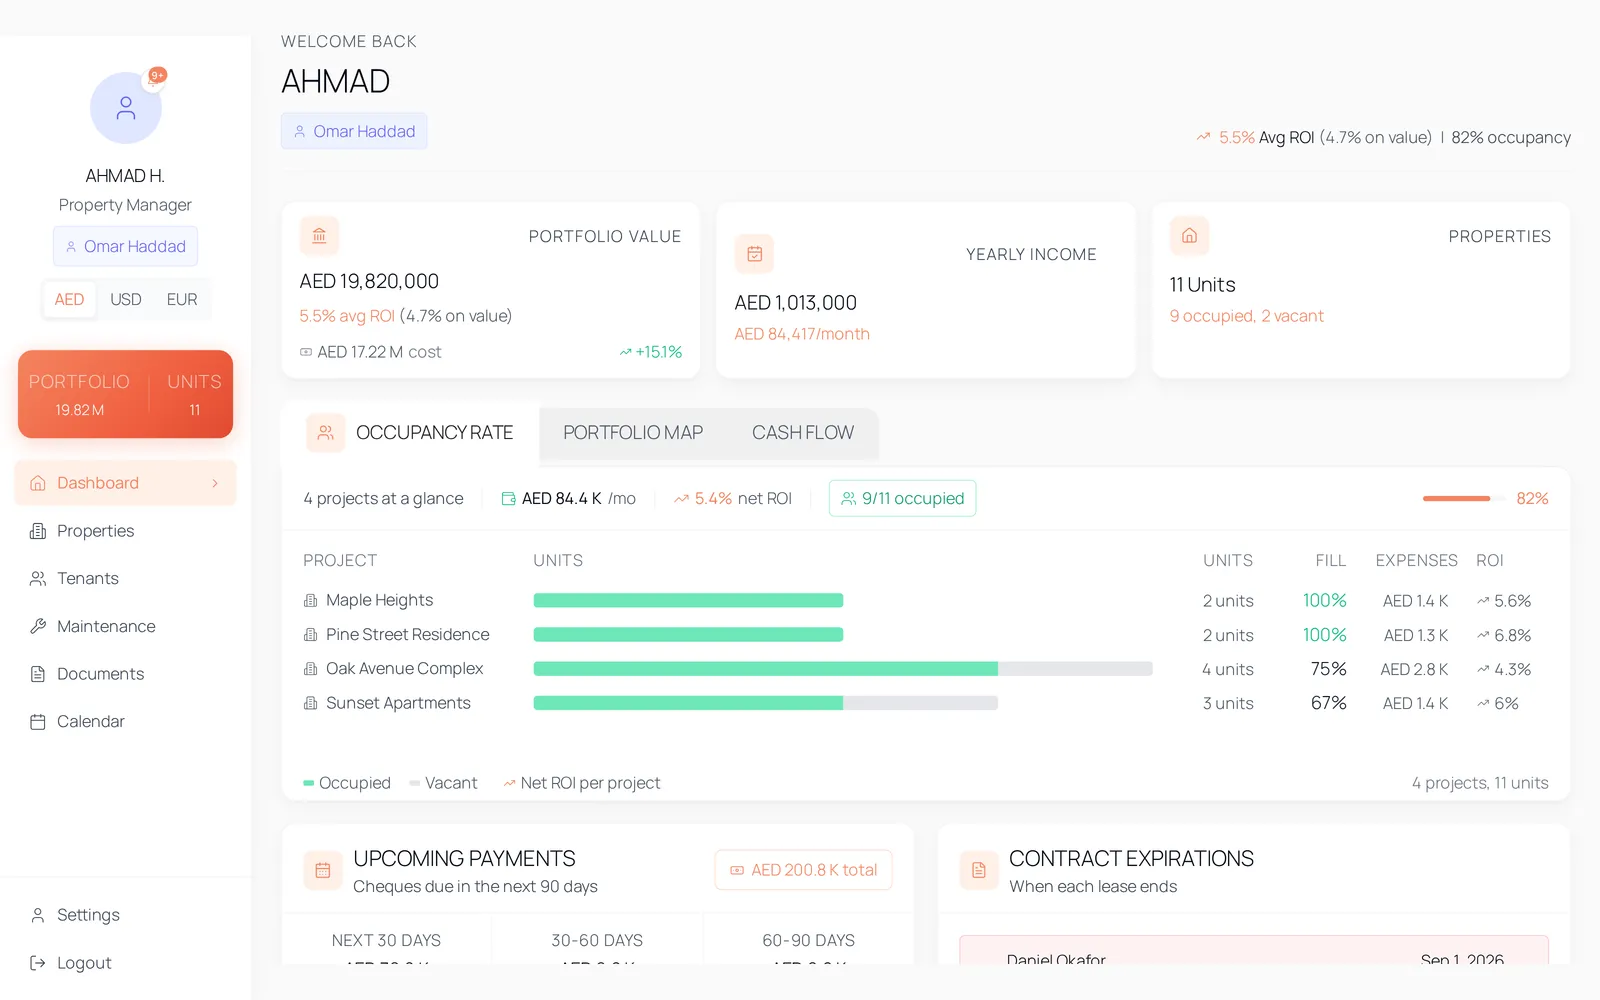The image size is (1600, 1000).
Task: Click the orange Portfolio 19.82 M summary card
Action: pos(126,394)
